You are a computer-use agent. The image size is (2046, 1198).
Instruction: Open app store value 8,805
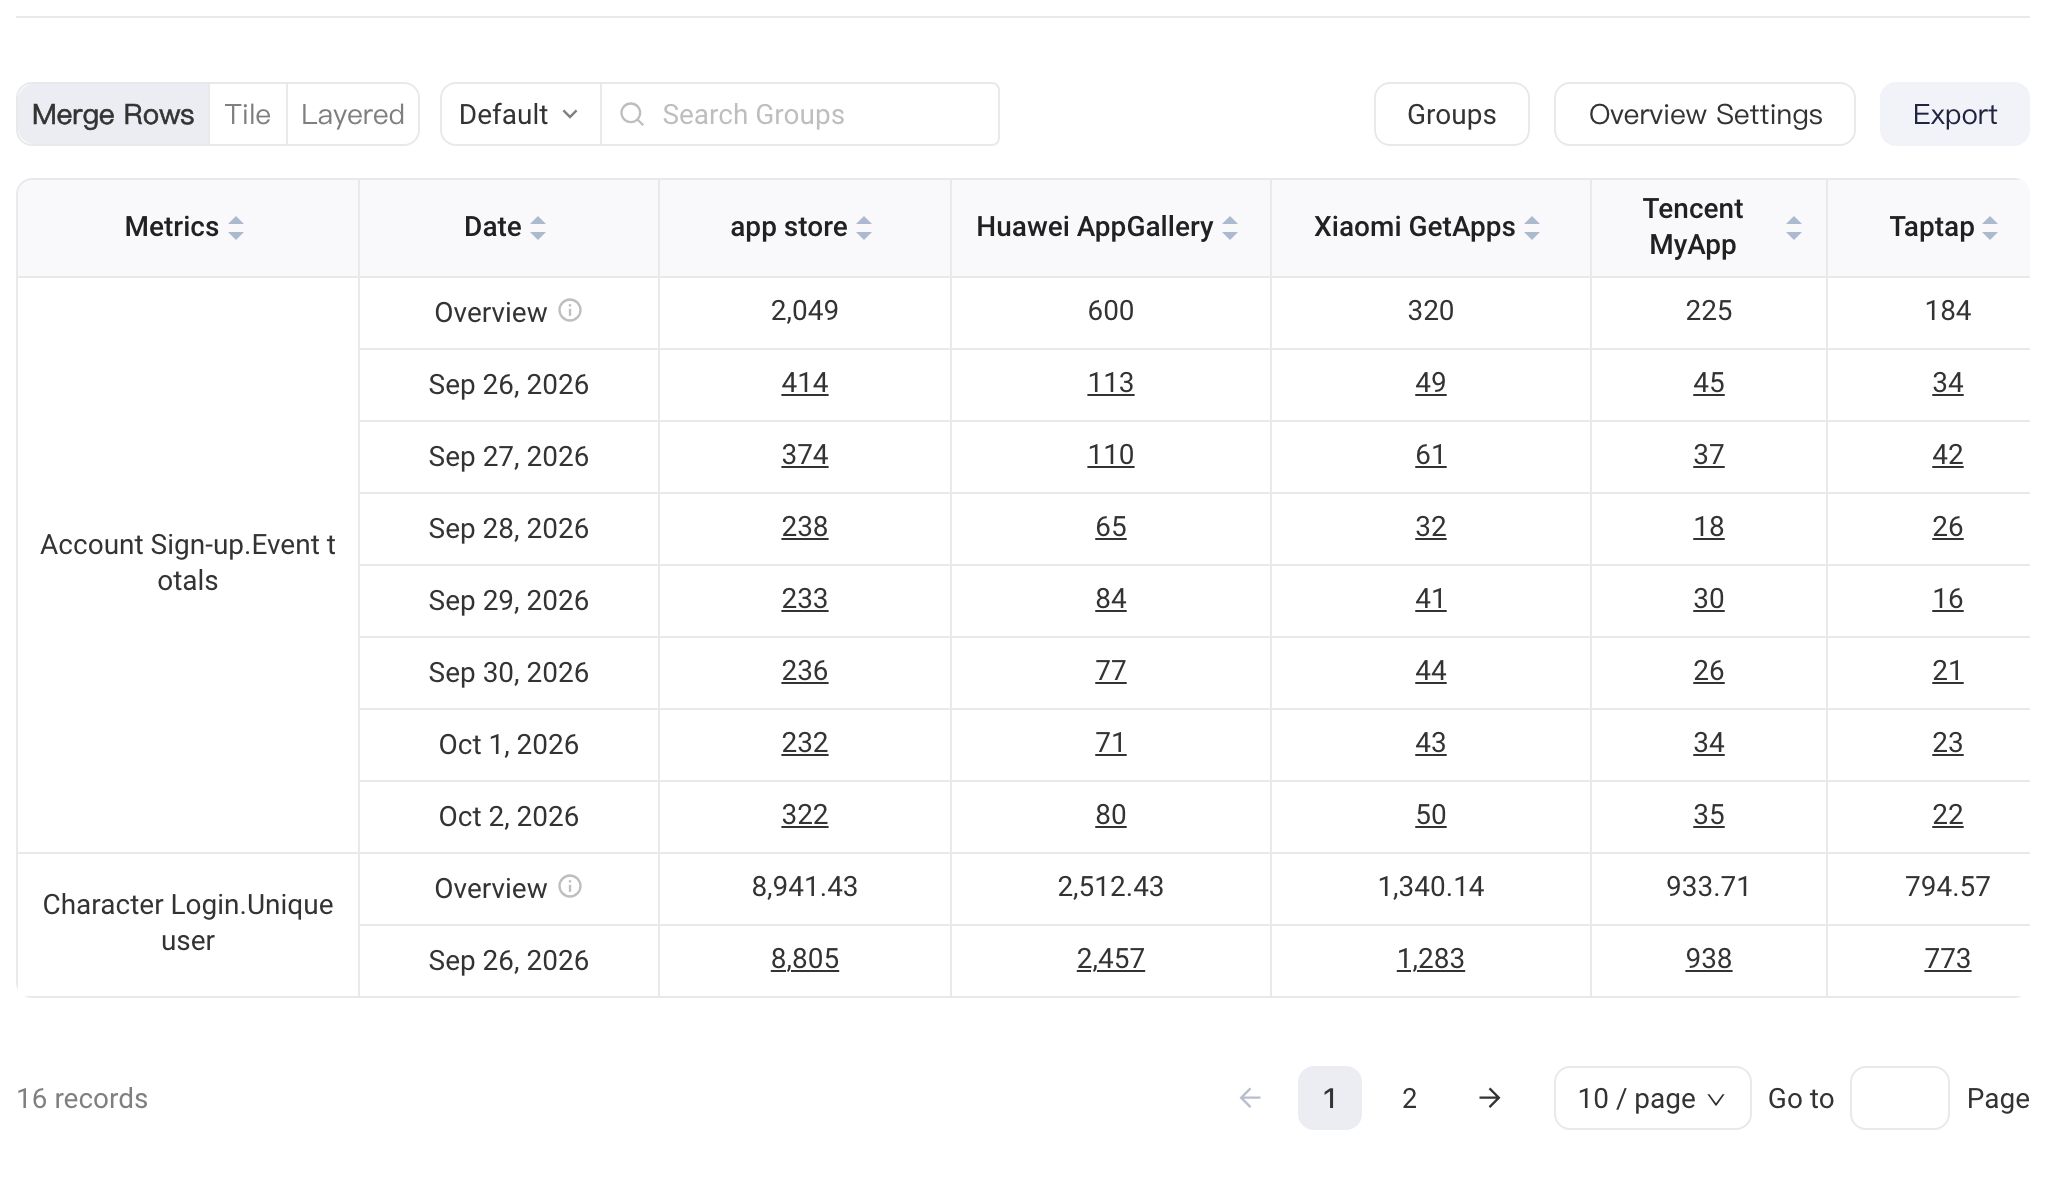click(x=805, y=959)
